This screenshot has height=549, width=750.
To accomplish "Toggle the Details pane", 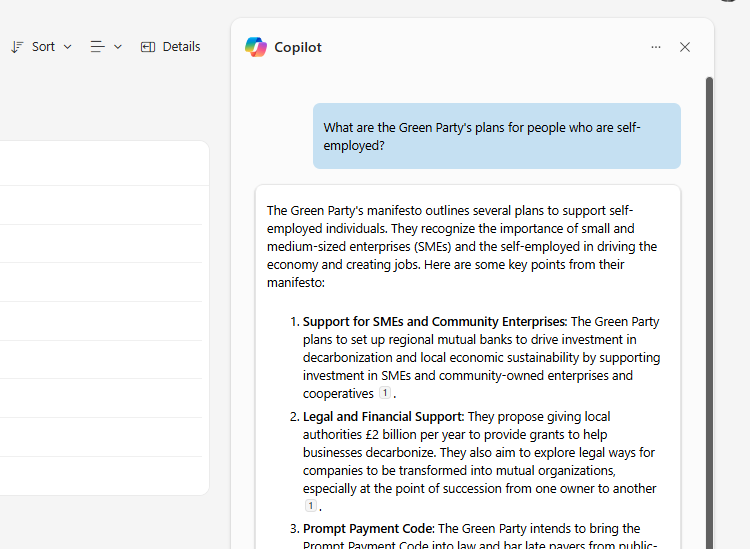I will [170, 47].
